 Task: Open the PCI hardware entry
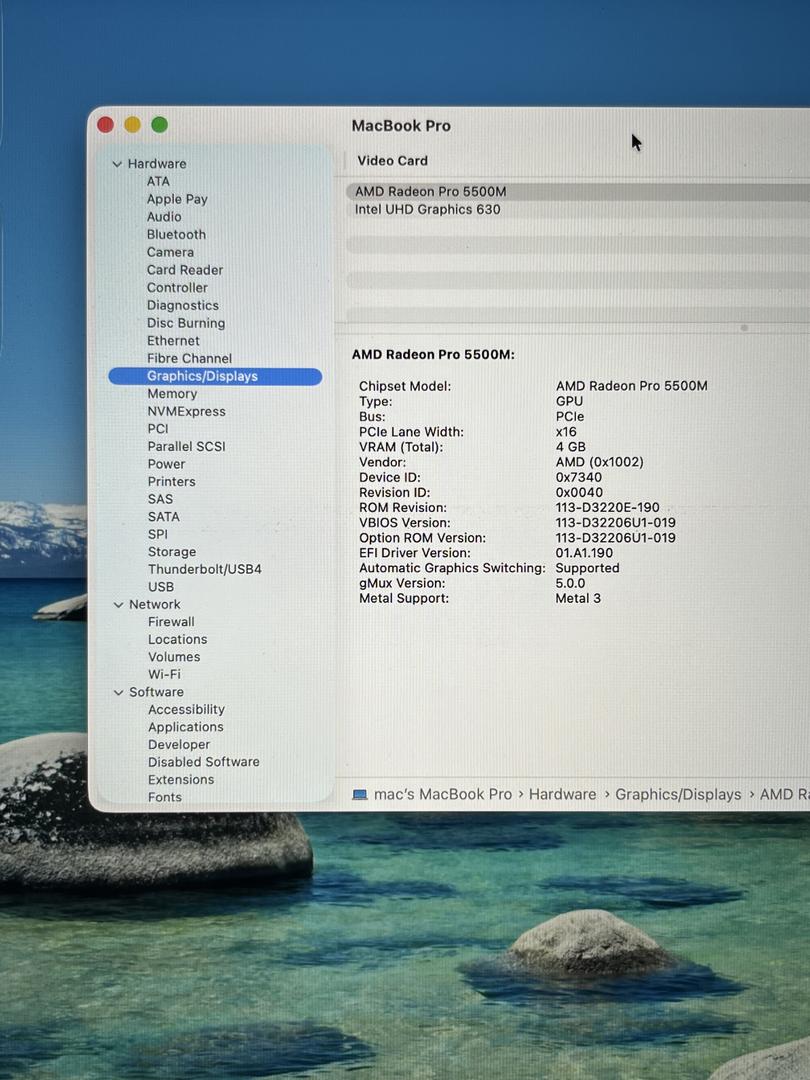point(158,428)
